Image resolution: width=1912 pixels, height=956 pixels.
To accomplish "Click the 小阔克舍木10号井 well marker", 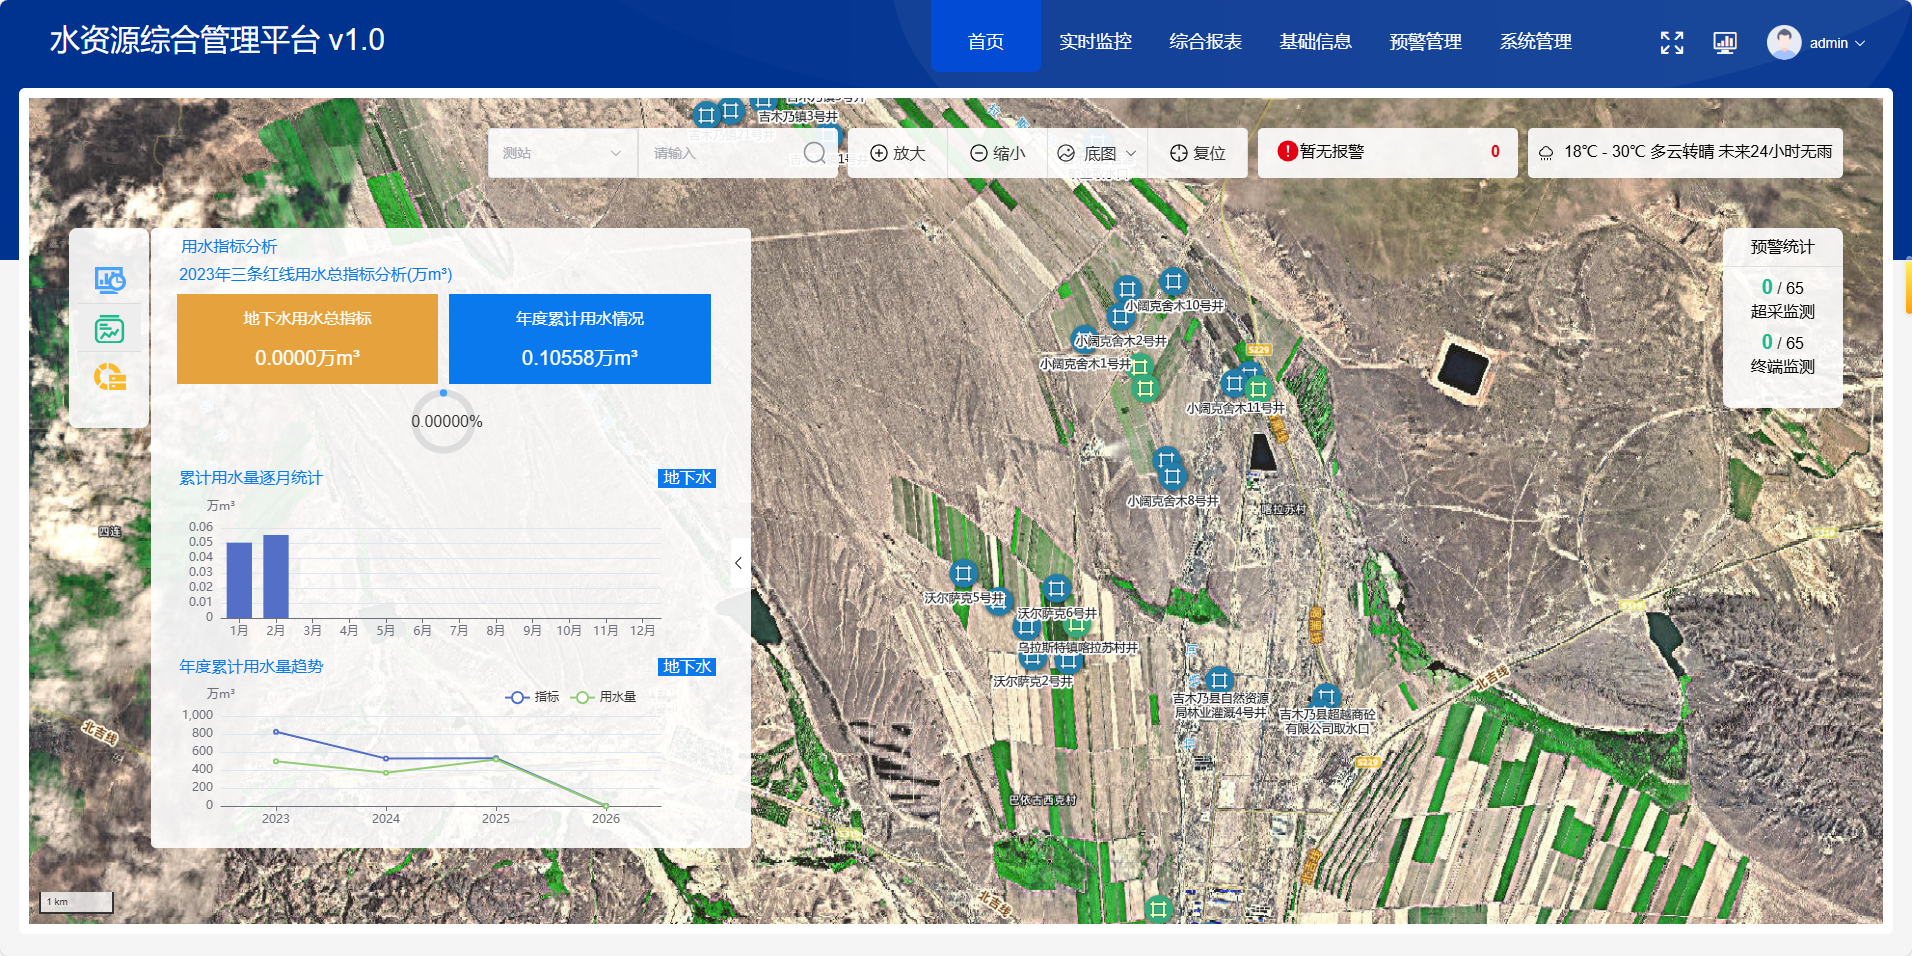I will coord(1173,282).
